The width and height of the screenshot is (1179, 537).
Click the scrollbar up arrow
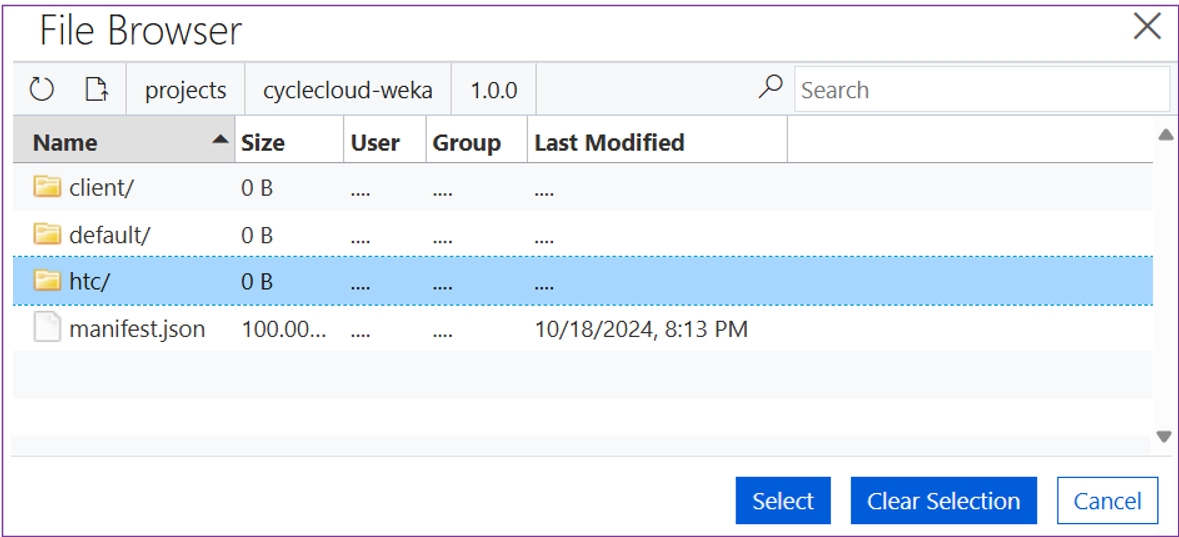(x=1165, y=135)
